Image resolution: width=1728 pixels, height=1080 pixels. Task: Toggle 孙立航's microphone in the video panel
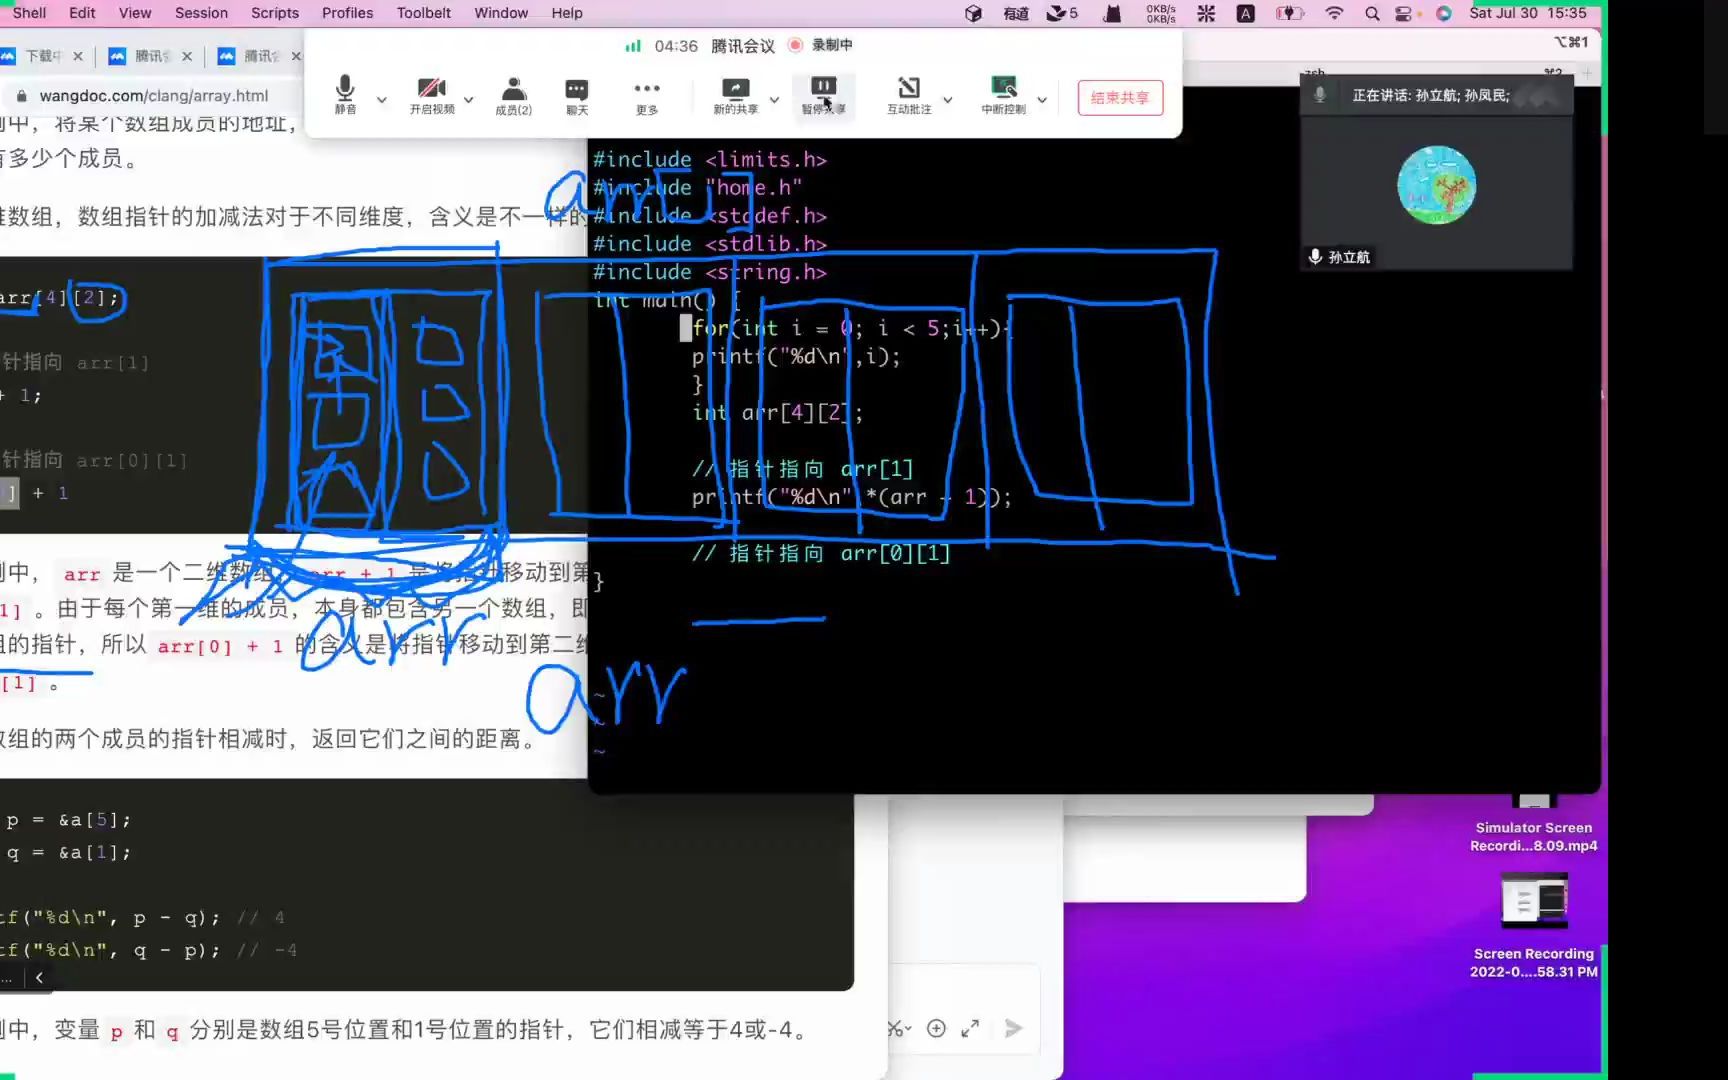[x=1315, y=257]
